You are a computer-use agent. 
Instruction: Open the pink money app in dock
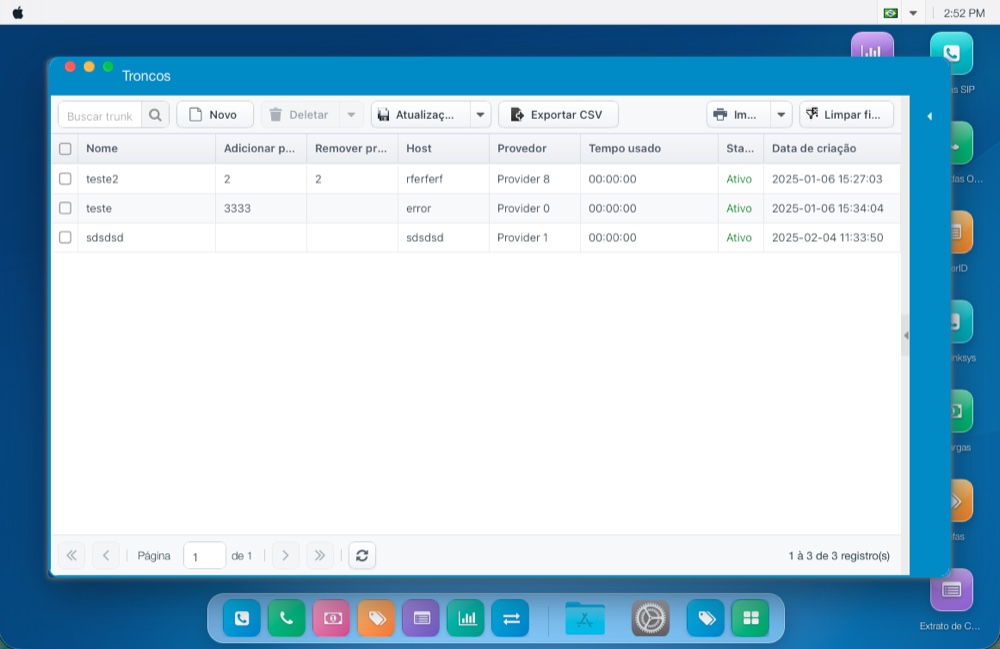[332, 618]
